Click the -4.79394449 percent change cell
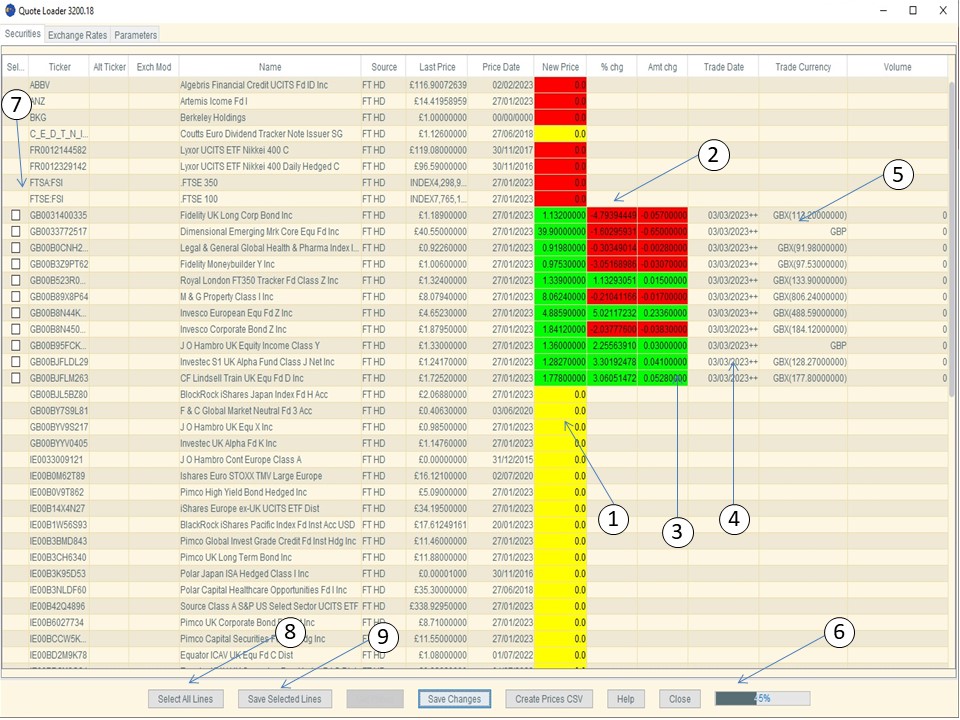The height and width of the screenshot is (720, 960). pos(612,216)
